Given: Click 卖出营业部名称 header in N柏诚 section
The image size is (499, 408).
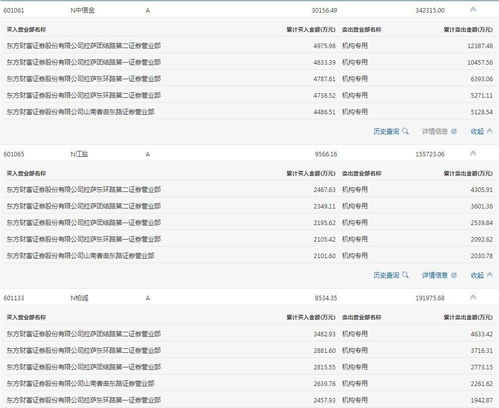Looking at the screenshot, I should [x=362, y=317].
